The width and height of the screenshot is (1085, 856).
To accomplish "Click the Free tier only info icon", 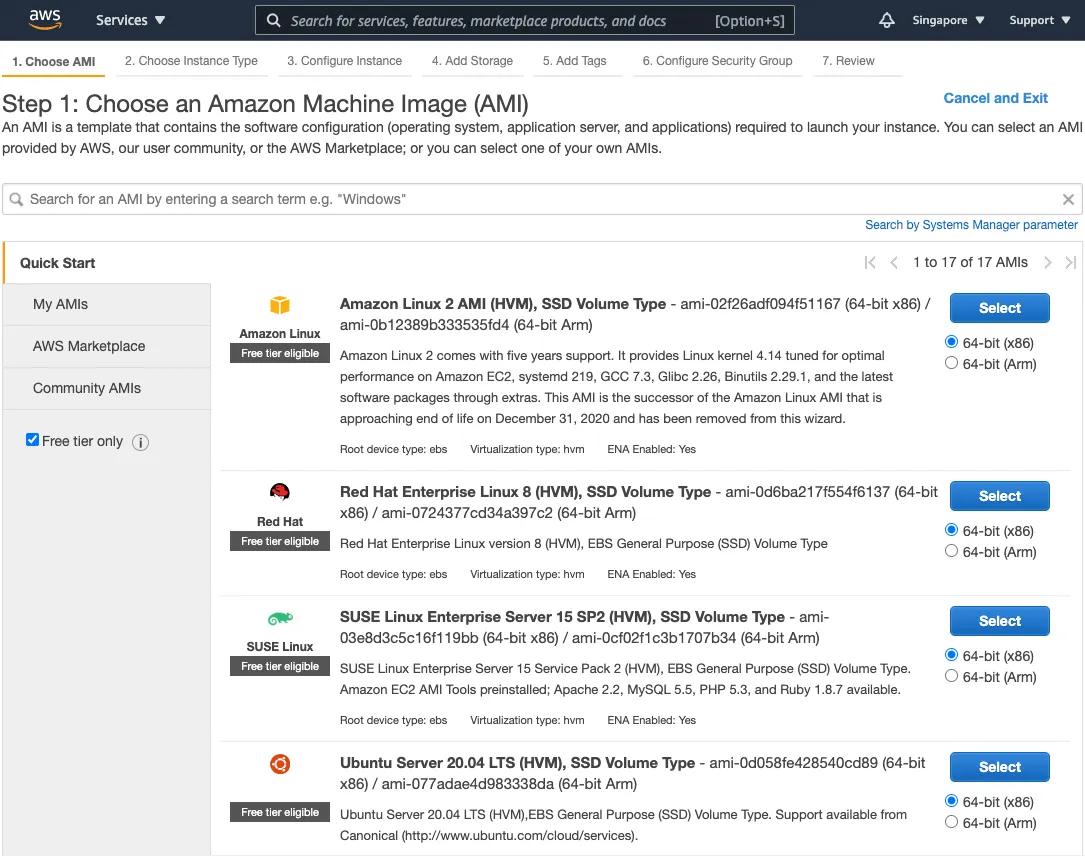I will [x=140, y=442].
